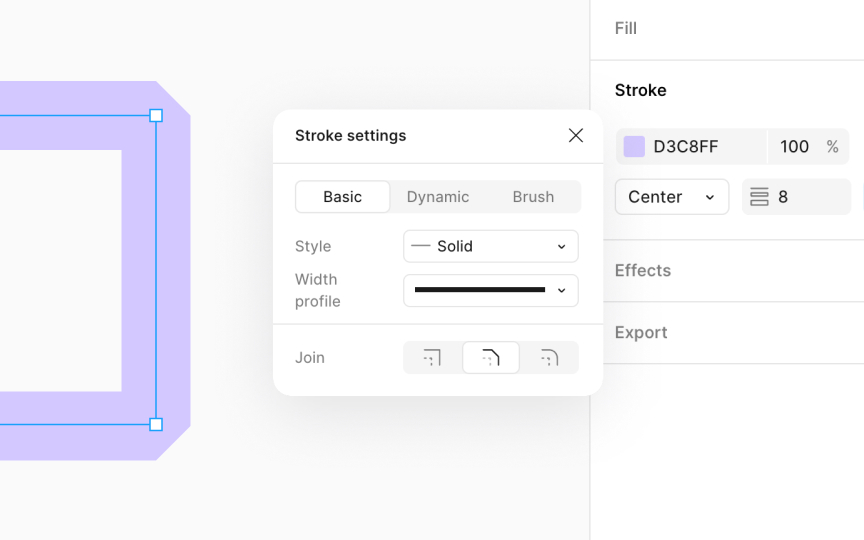Click the bottom-right selection handle on canvas
This screenshot has height=540, width=864.
tap(156, 424)
